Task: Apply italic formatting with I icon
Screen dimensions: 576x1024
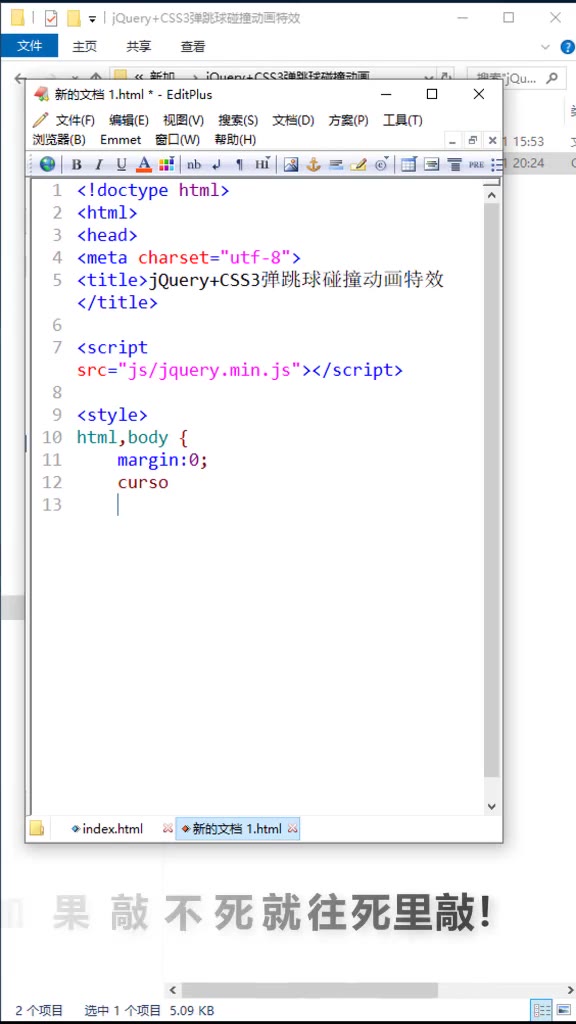Action: pos(99,165)
